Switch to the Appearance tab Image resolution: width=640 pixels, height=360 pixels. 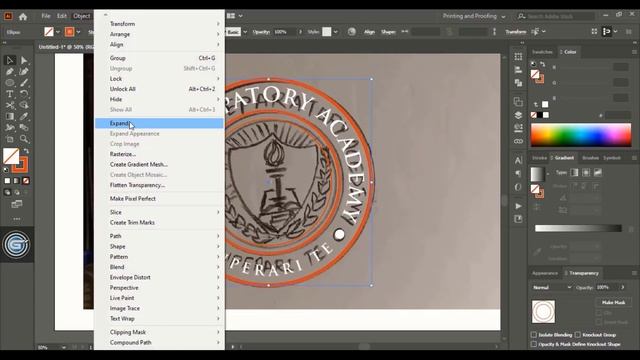point(544,273)
